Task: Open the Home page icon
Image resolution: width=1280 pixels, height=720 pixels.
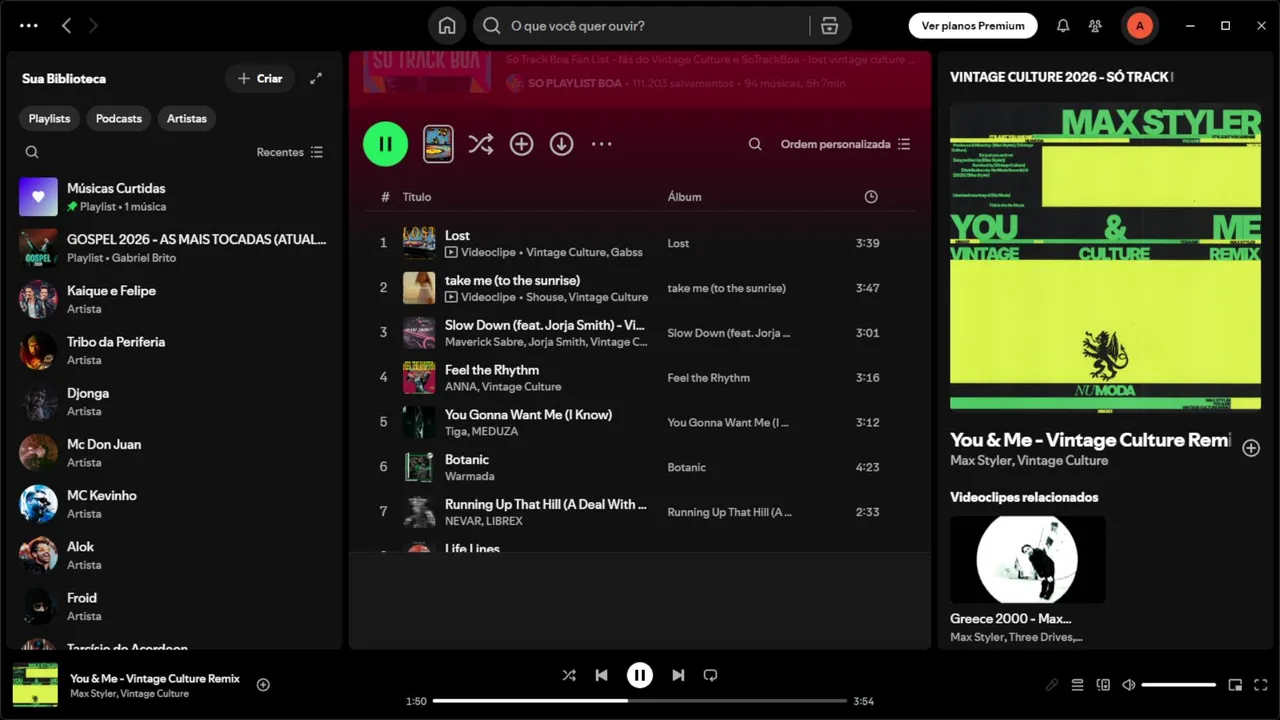Action: (447, 26)
